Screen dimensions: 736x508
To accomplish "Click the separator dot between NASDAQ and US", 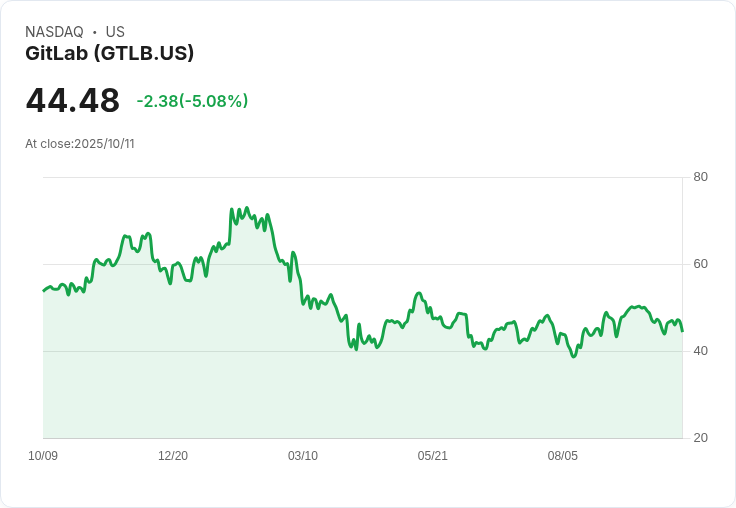I will pyautogui.click(x=95, y=32).
